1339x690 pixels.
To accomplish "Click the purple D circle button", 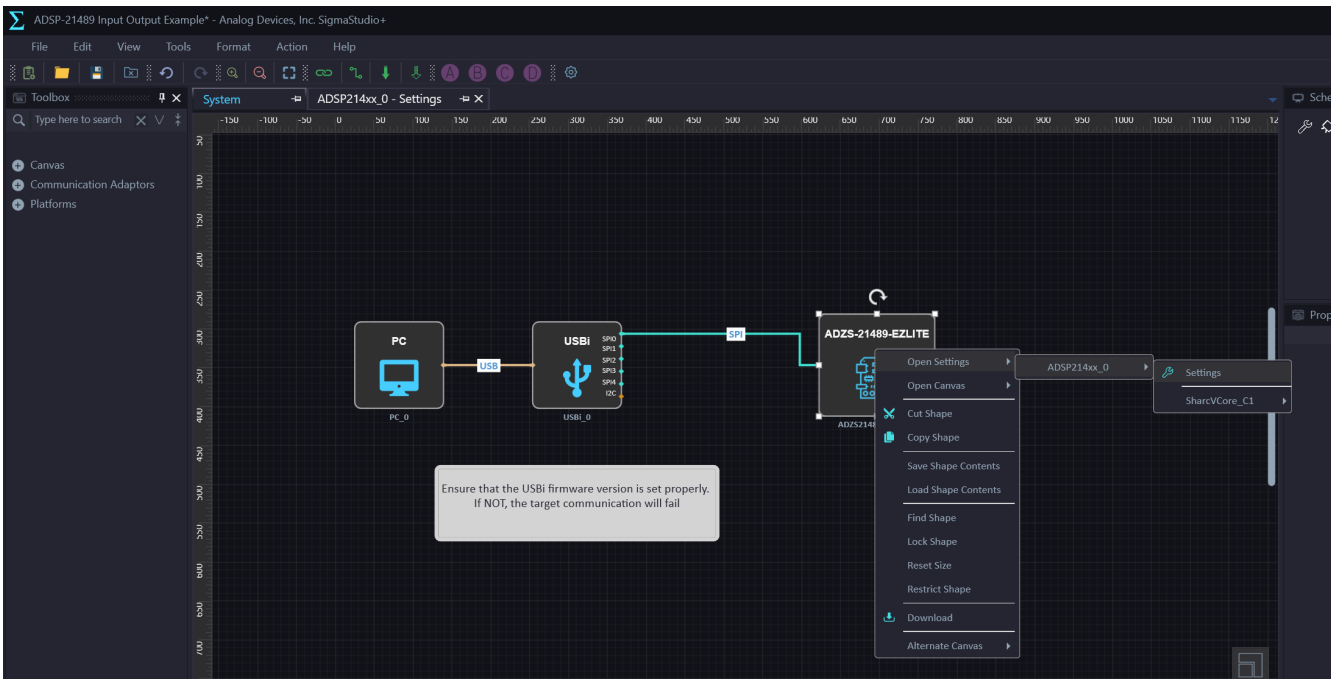I will tap(532, 73).
